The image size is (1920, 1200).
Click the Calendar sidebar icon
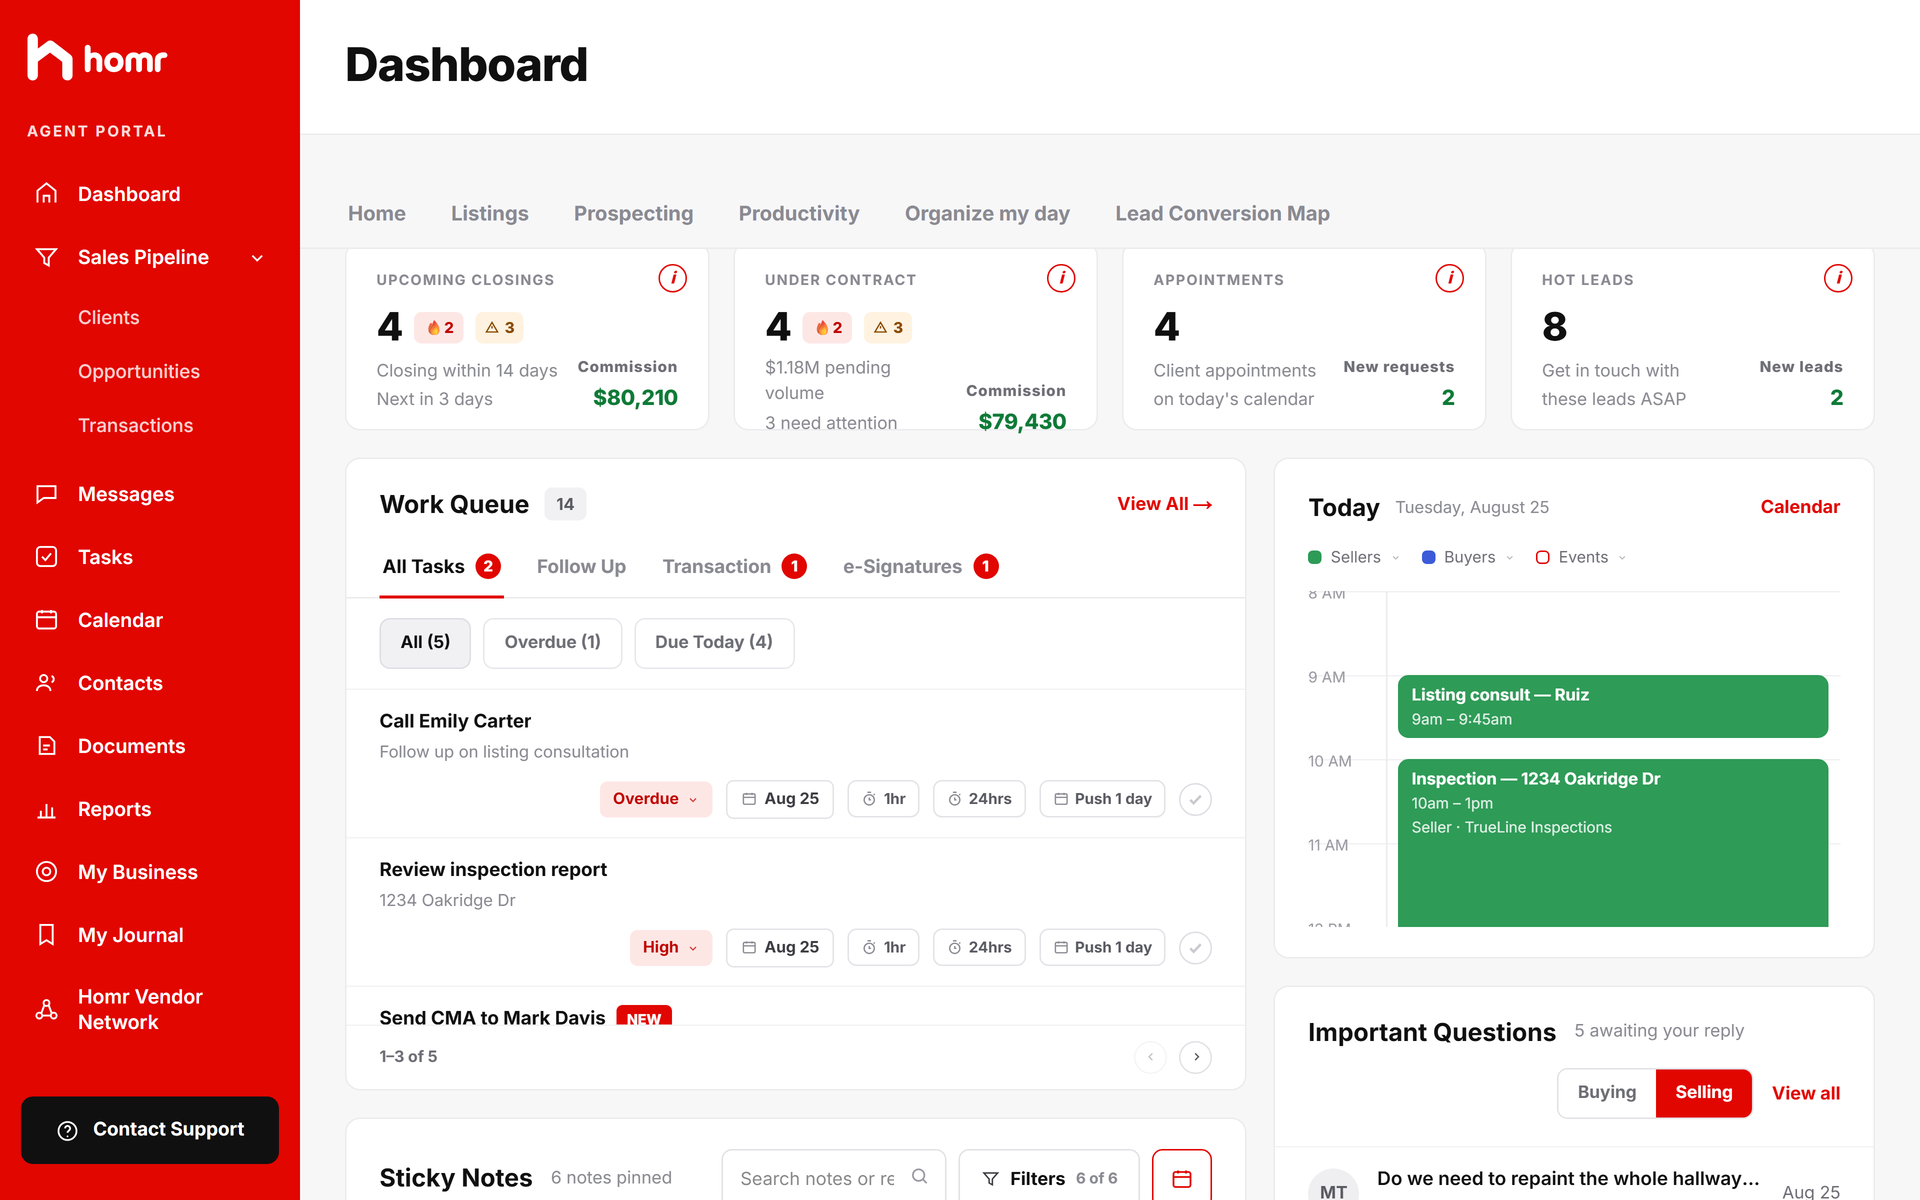tap(46, 620)
